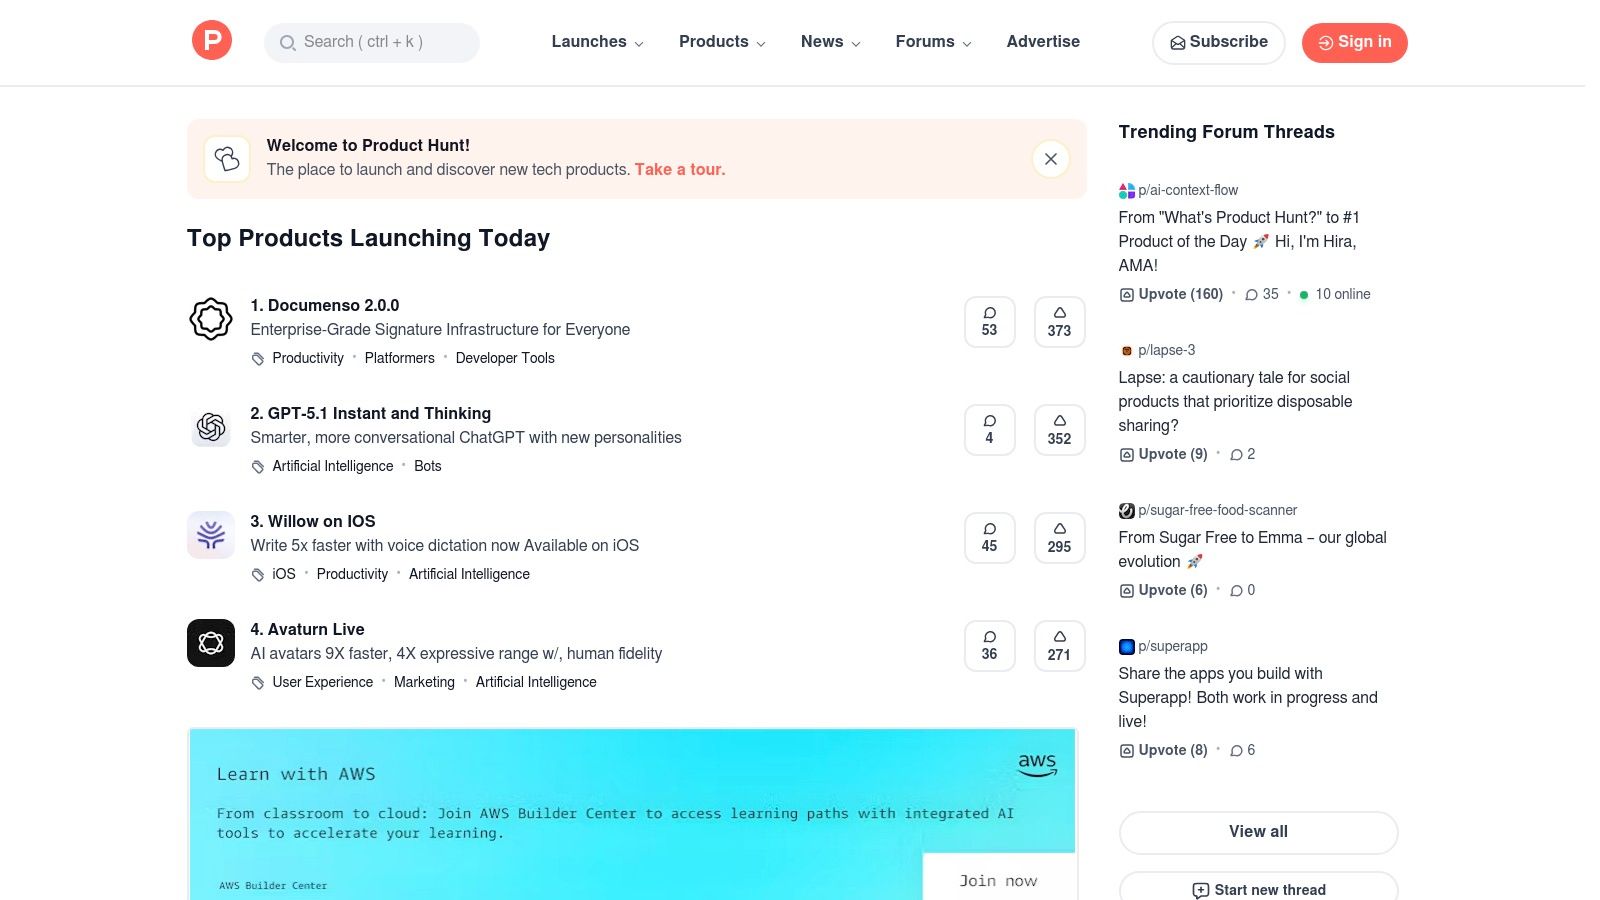Screen dimensions: 1600x900
Task: Click View all forum threads
Action: click(x=1258, y=832)
